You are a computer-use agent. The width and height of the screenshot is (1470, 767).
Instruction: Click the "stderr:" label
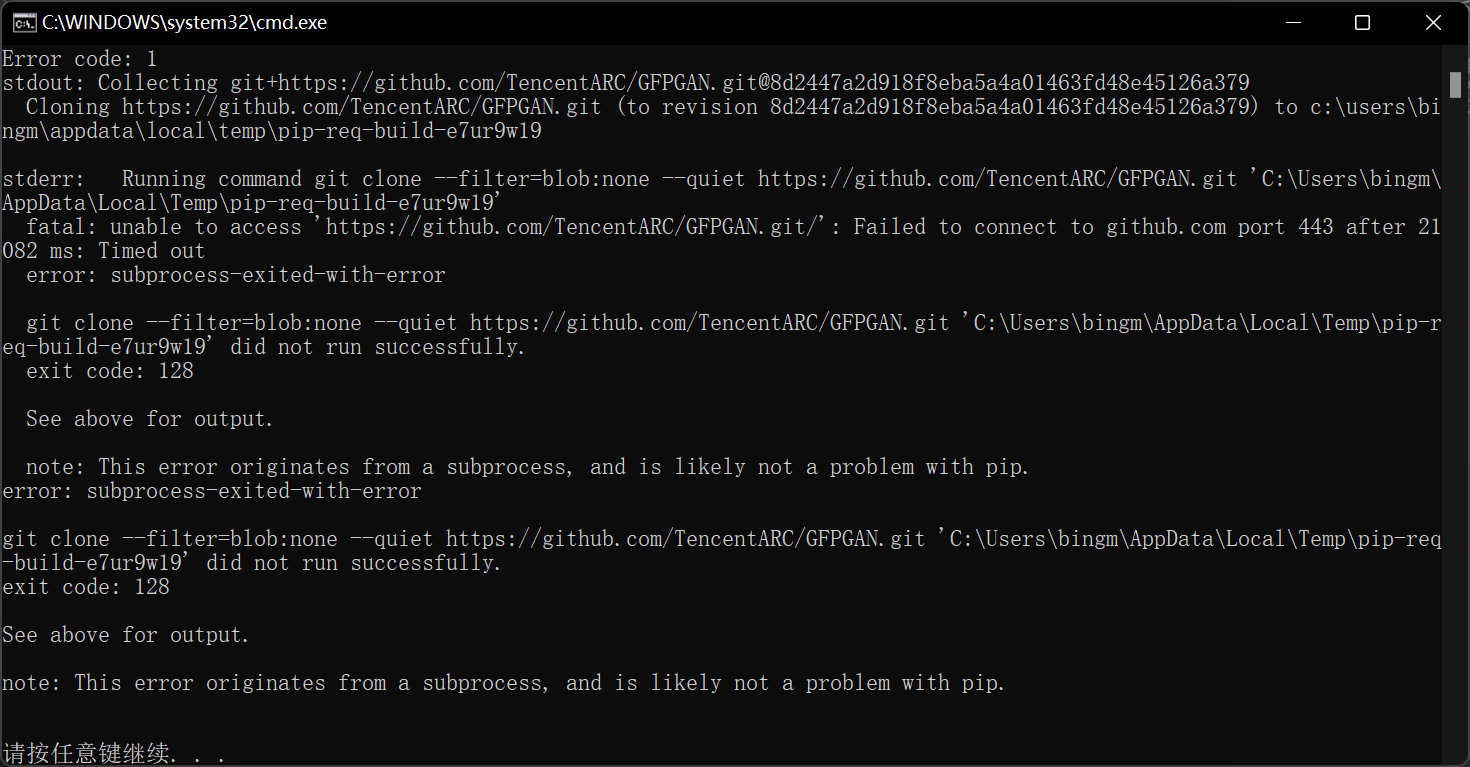click(43, 179)
